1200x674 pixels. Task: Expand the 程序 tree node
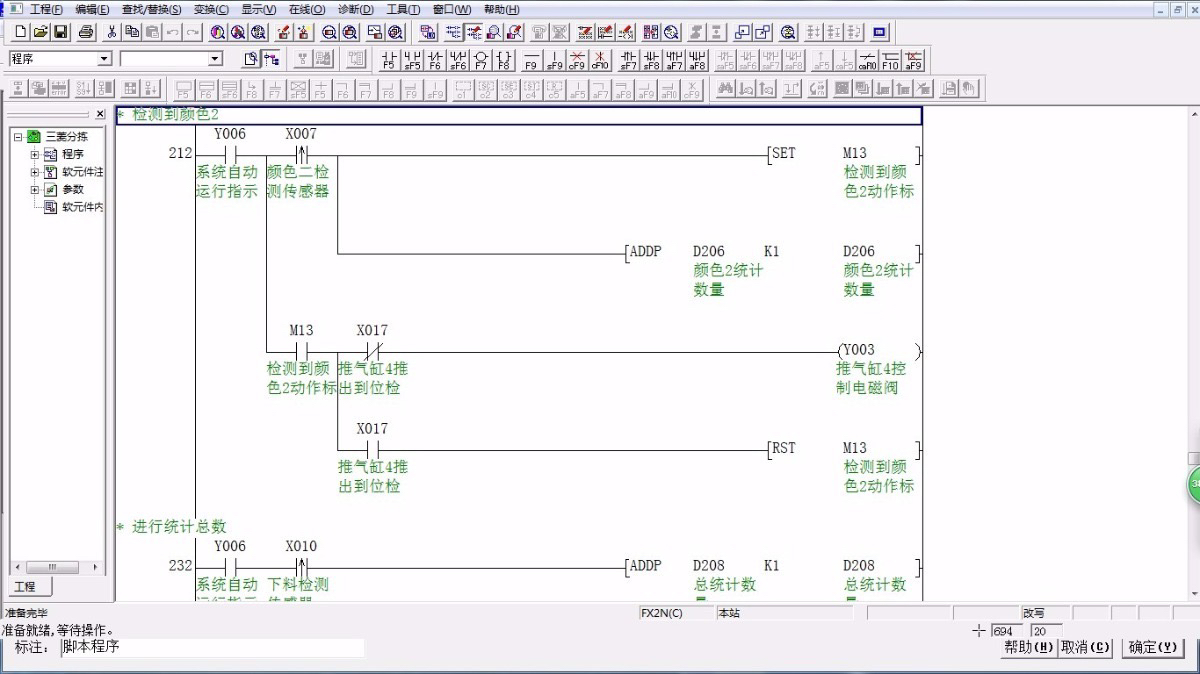35,154
